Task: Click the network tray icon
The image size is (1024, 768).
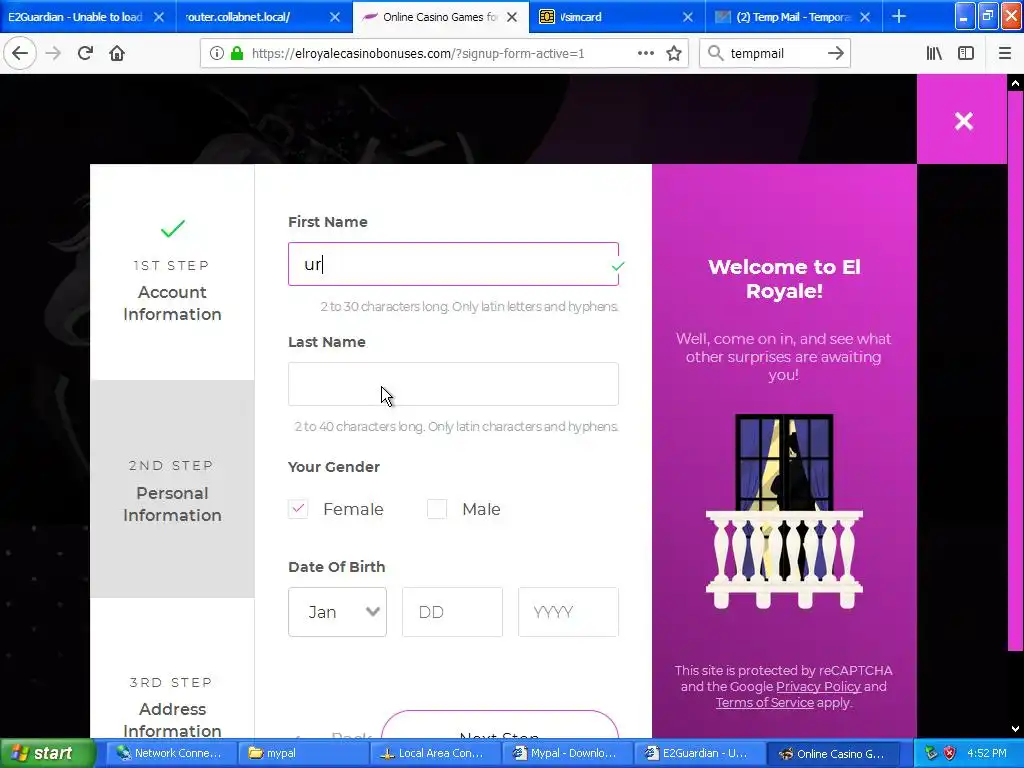Action: point(931,753)
